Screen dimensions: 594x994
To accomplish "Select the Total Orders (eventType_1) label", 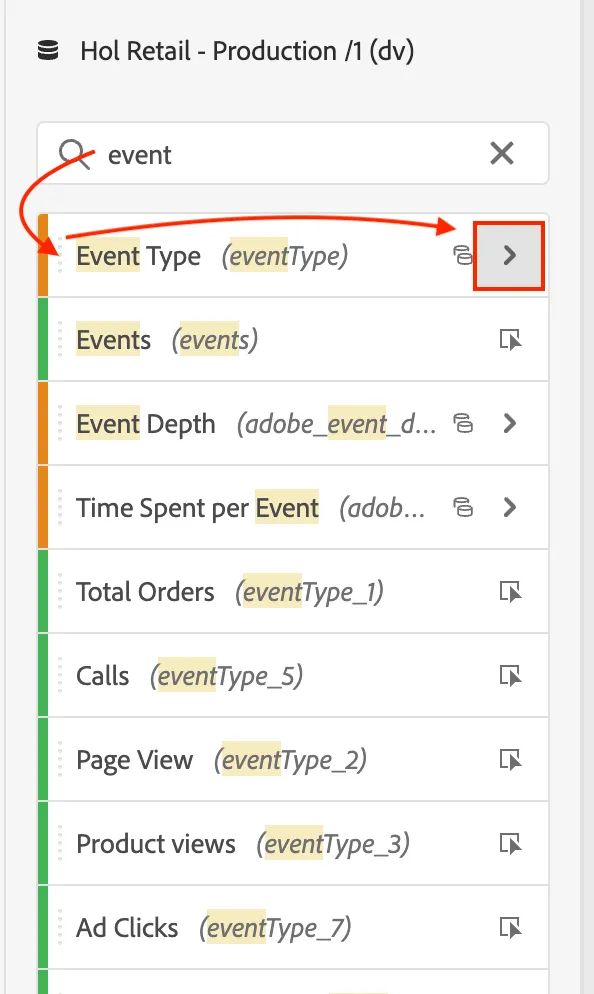I will 230,592.
